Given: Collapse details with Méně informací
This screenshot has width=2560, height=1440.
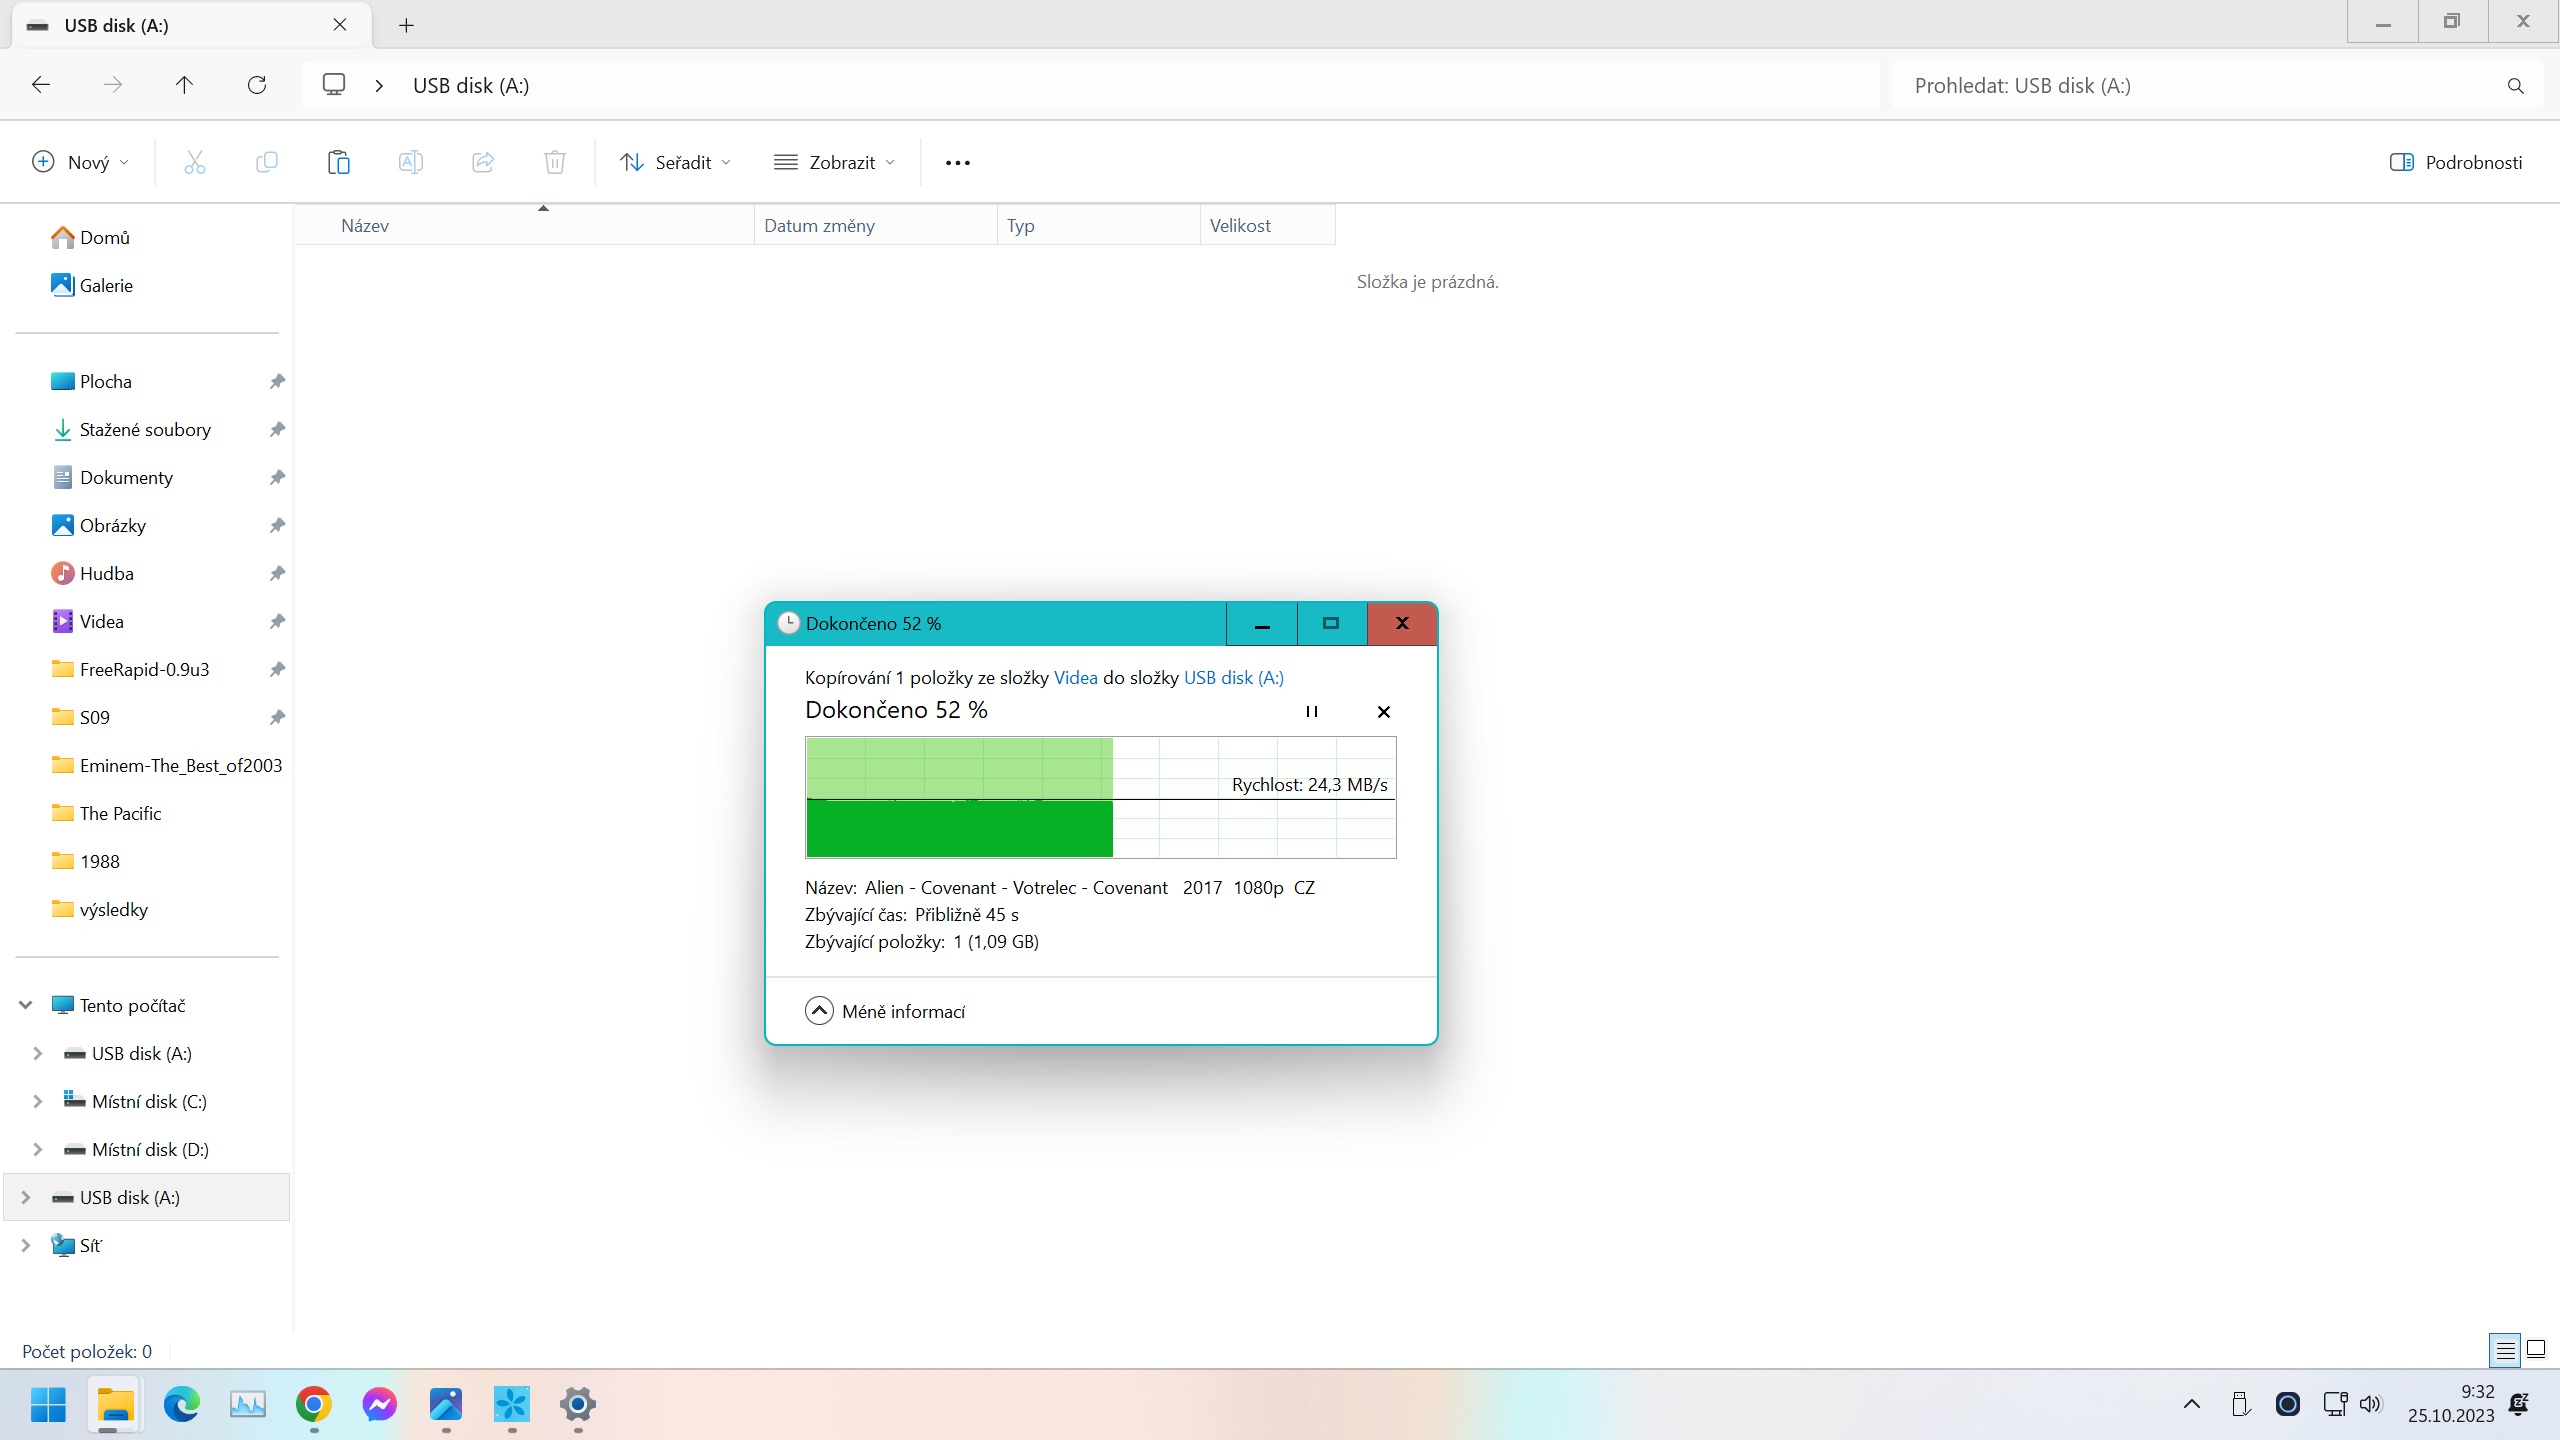Looking at the screenshot, I should point(885,1011).
